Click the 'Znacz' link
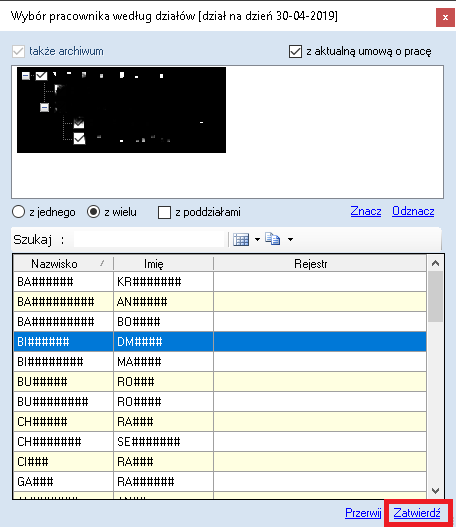Screen dimensions: 456x527 (x=366, y=211)
